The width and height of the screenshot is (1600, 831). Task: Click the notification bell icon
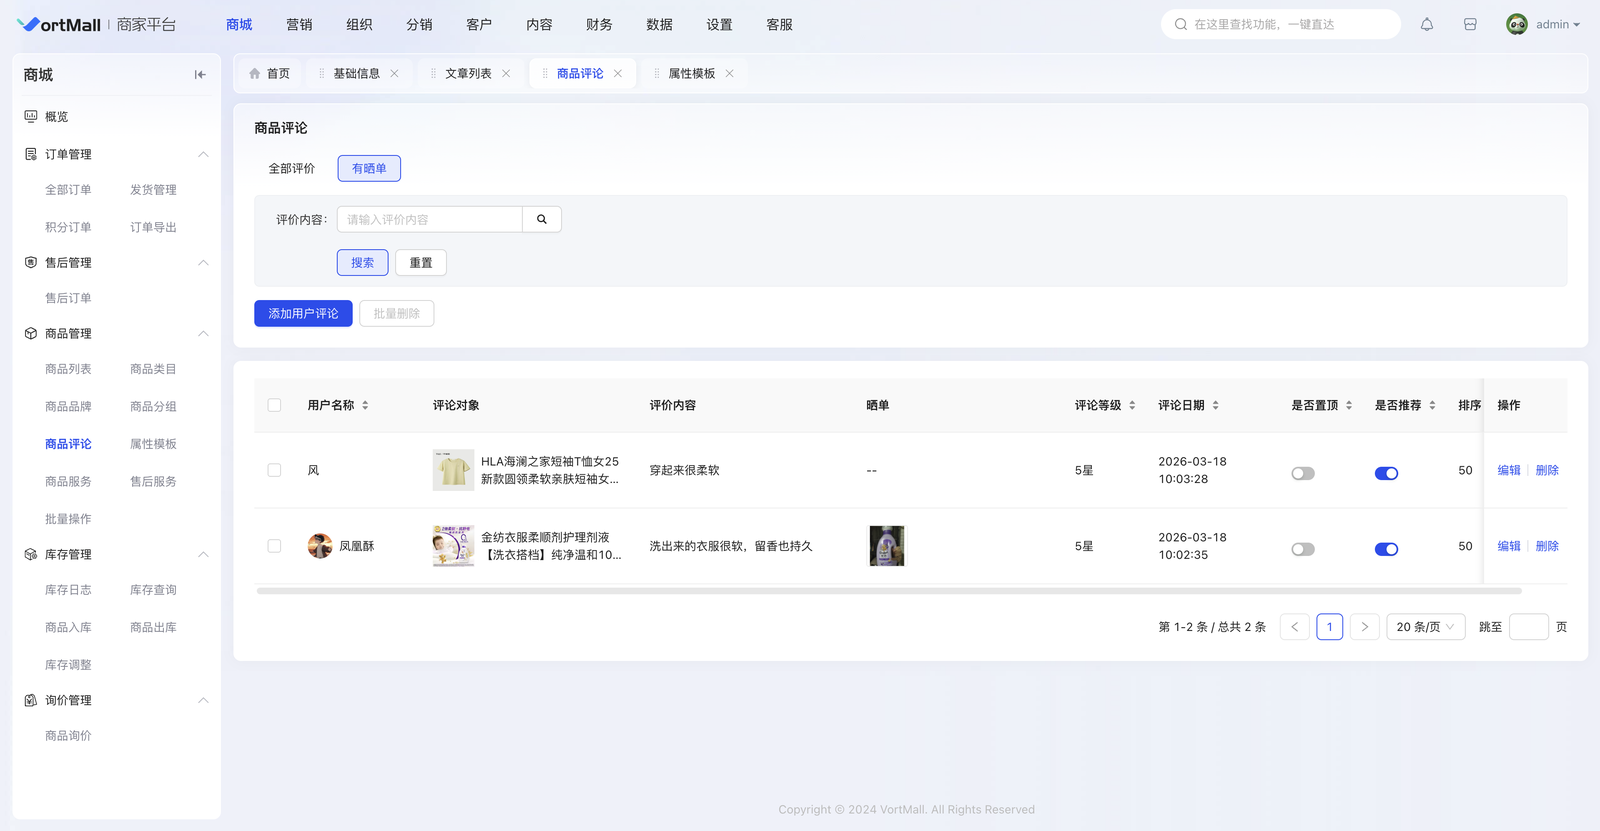pyautogui.click(x=1427, y=25)
